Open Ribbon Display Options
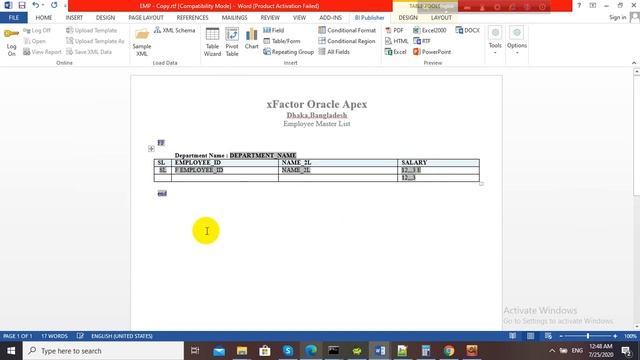The image size is (640, 360). (593, 5)
